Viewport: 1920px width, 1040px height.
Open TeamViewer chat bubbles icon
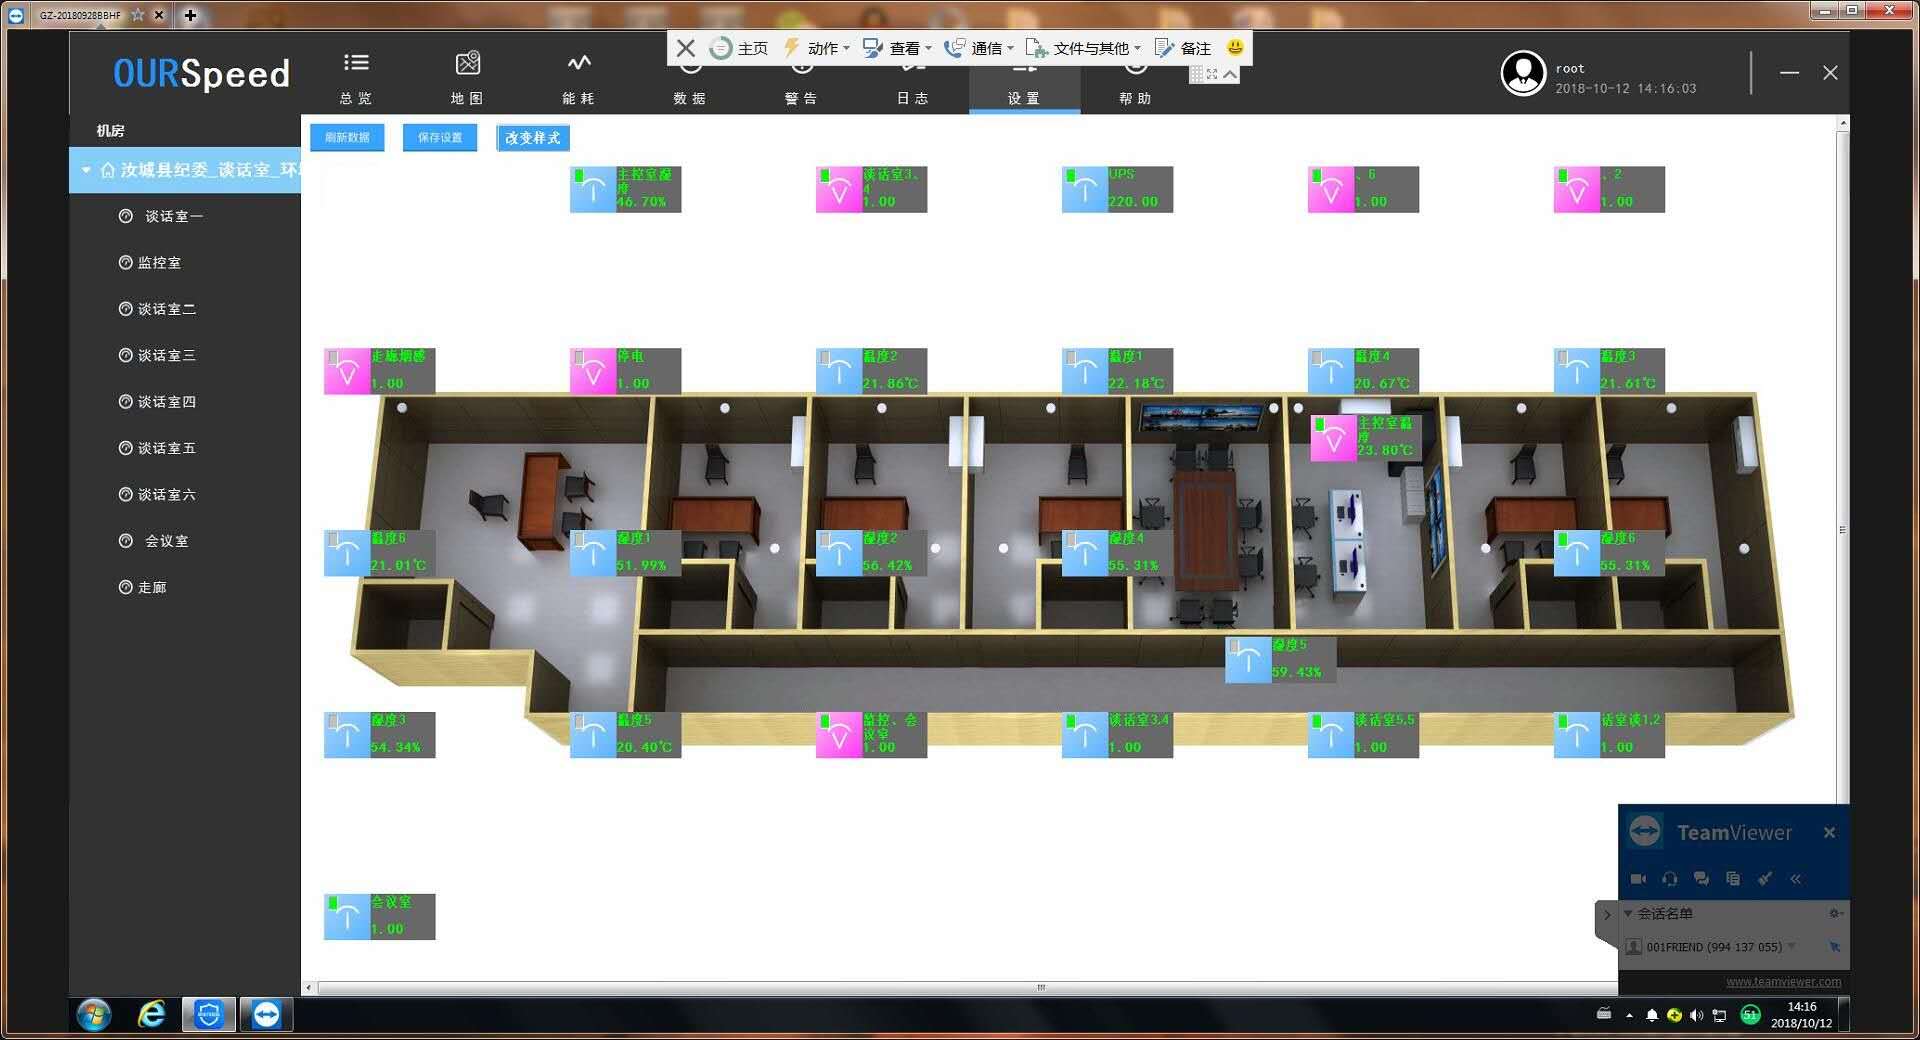point(1701,879)
